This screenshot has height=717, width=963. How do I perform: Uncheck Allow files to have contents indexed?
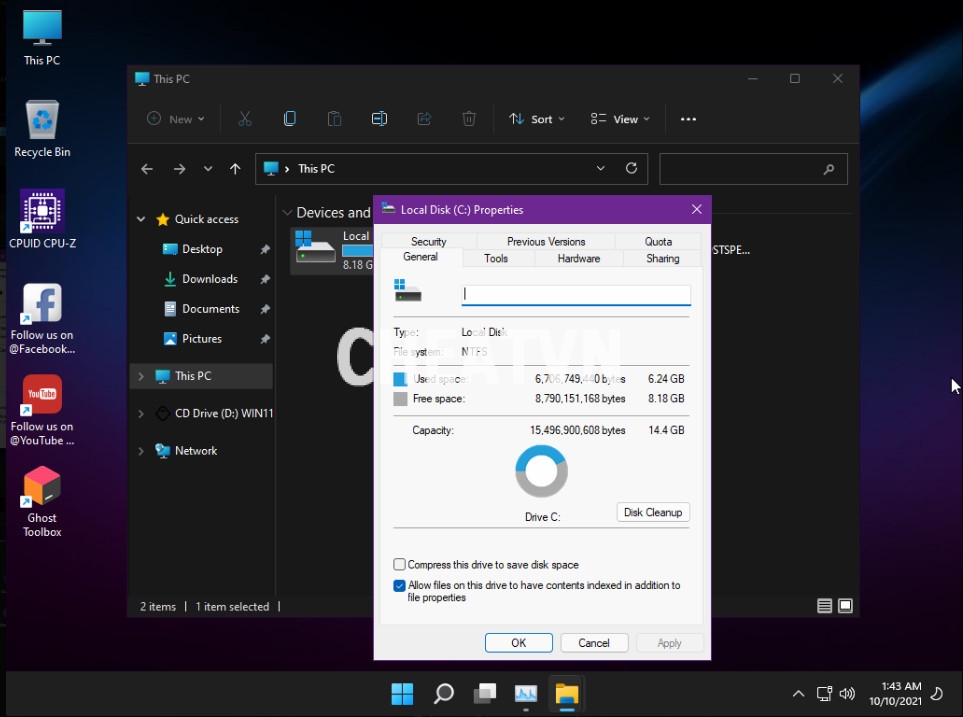coord(400,586)
